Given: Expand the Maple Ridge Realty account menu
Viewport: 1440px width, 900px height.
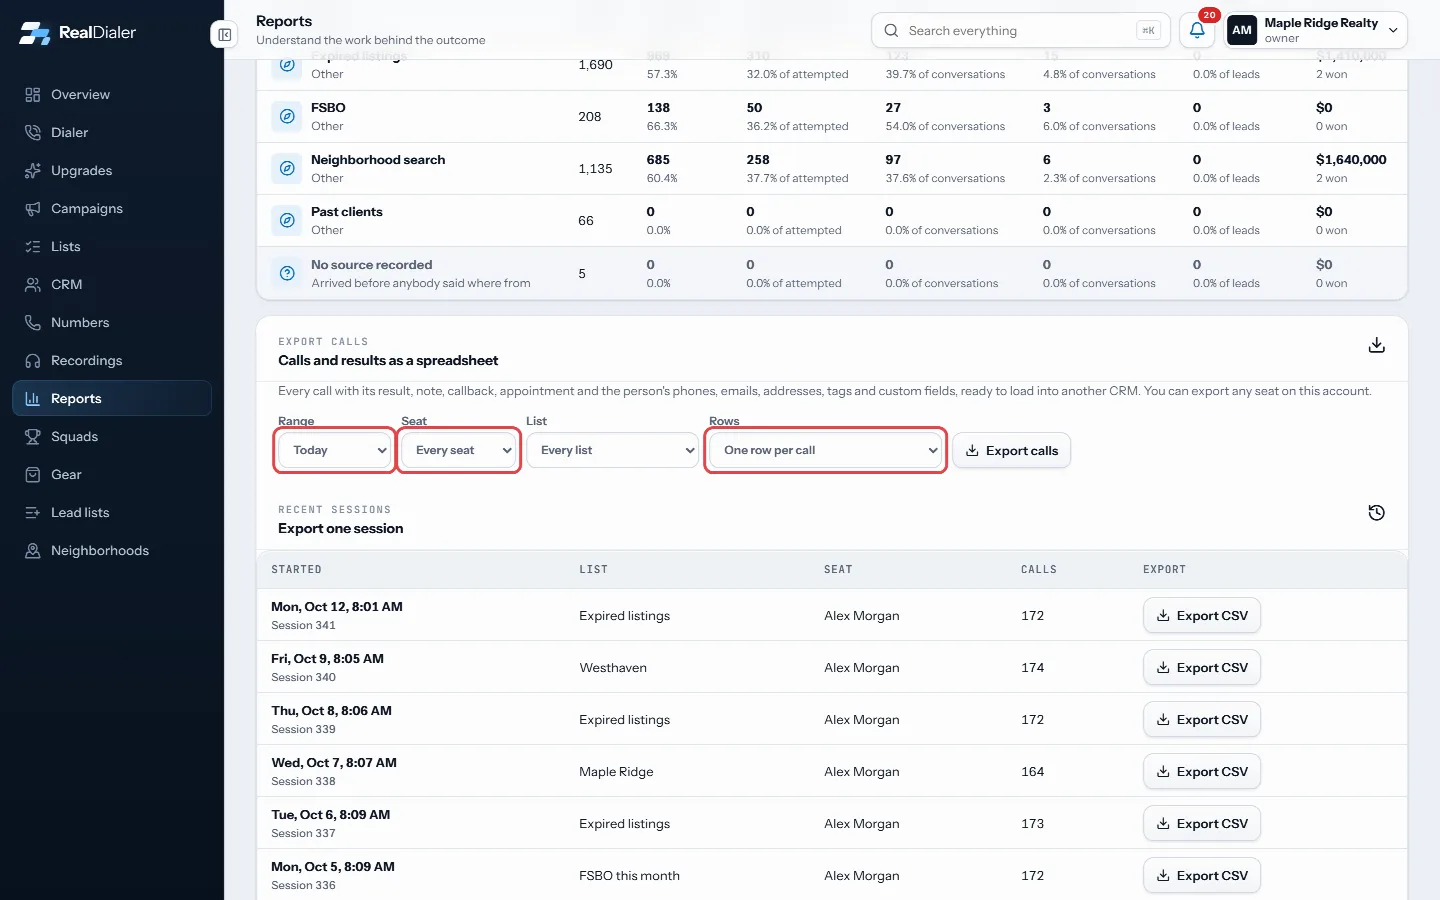Looking at the screenshot, I should (1316, 30).
